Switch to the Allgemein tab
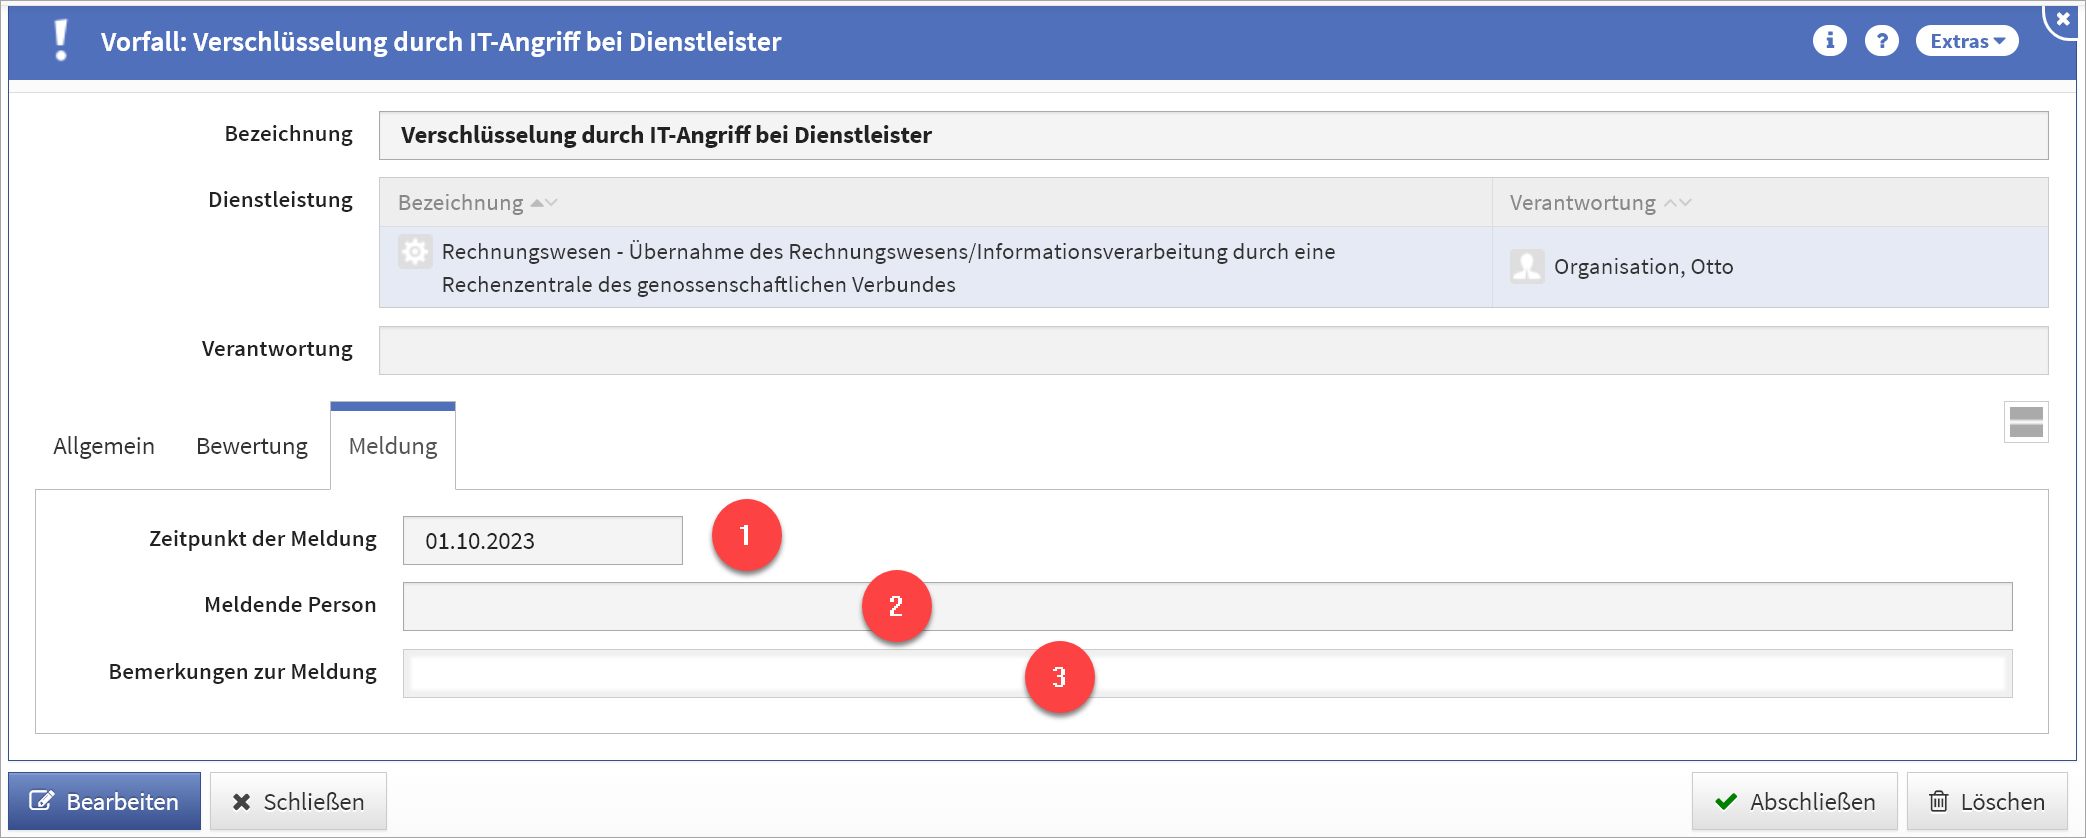 tap(104, 446)
